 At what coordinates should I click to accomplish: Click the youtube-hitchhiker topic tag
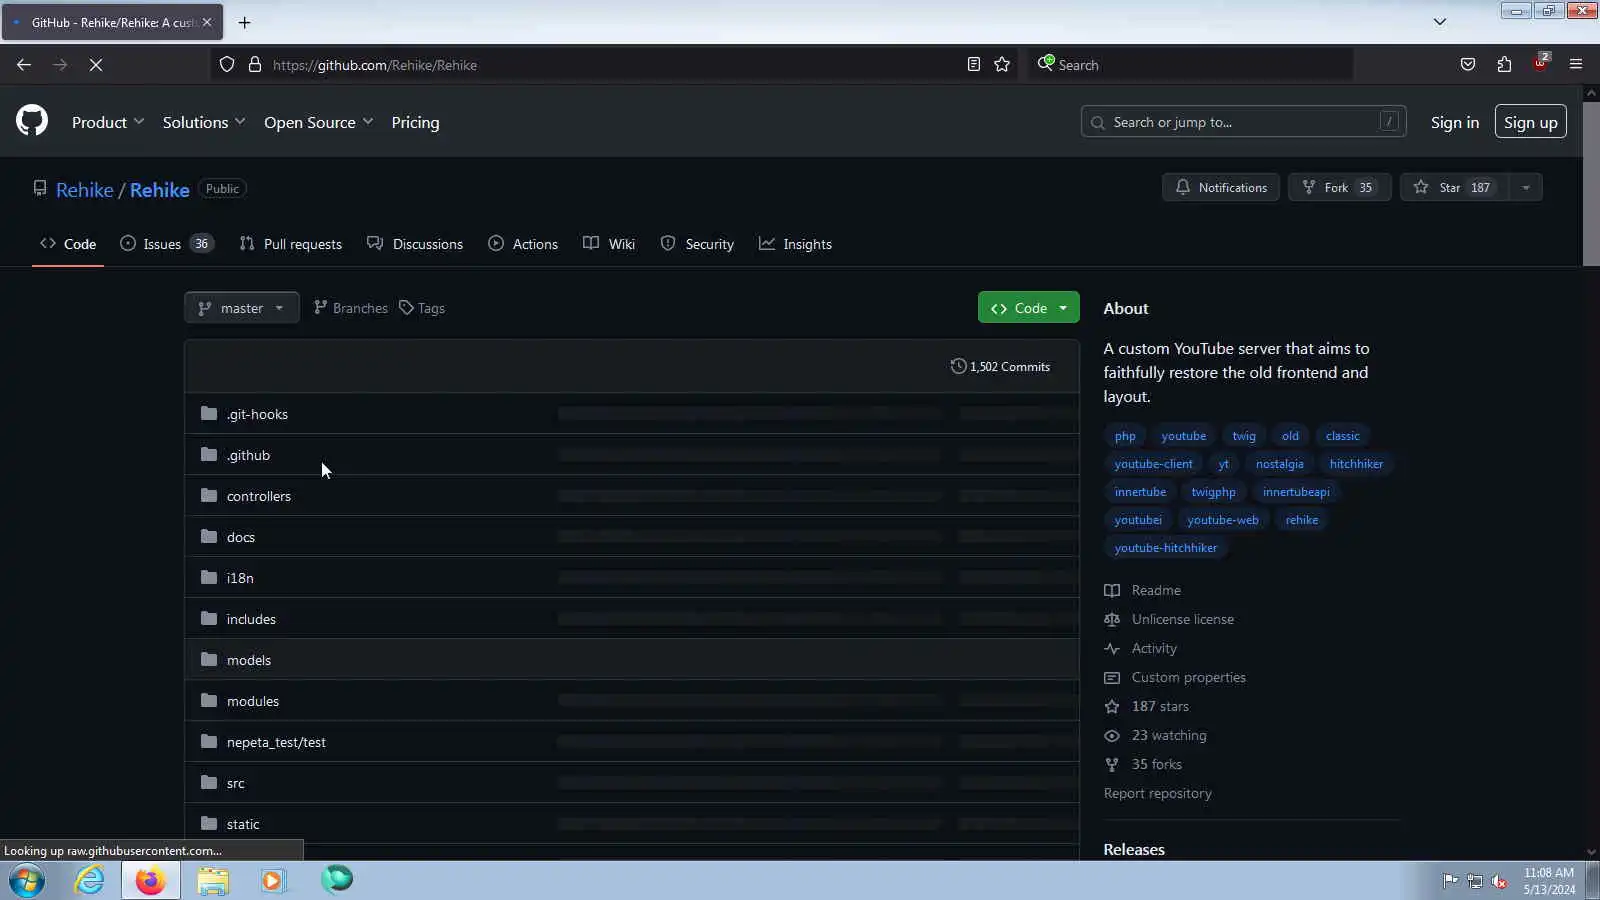pyautogui.click(x=1166, y=548)
